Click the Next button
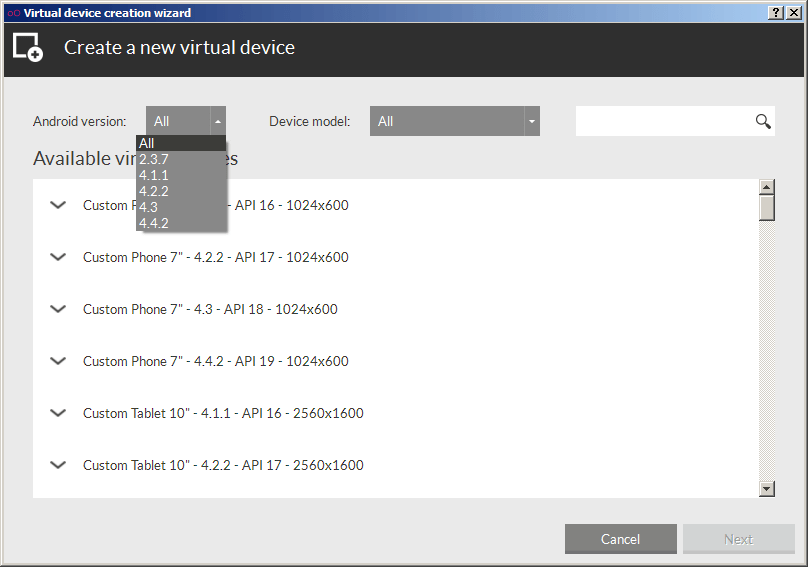Viewport: 808px width, 567px height. [x=738, y=539]
